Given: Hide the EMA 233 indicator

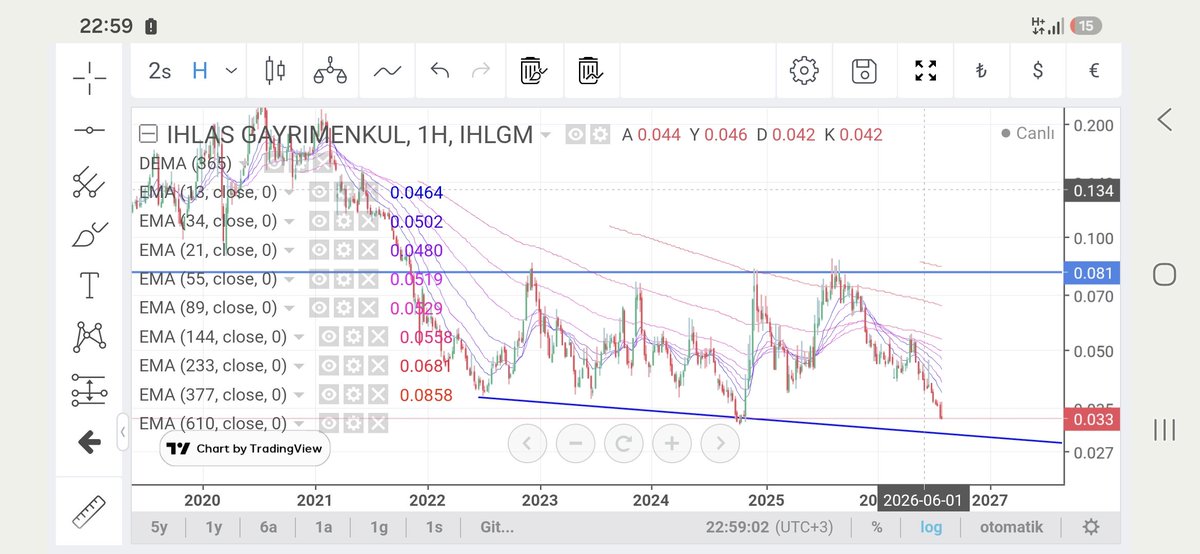Looking at the screenshot, I should (x=328, y=366).
